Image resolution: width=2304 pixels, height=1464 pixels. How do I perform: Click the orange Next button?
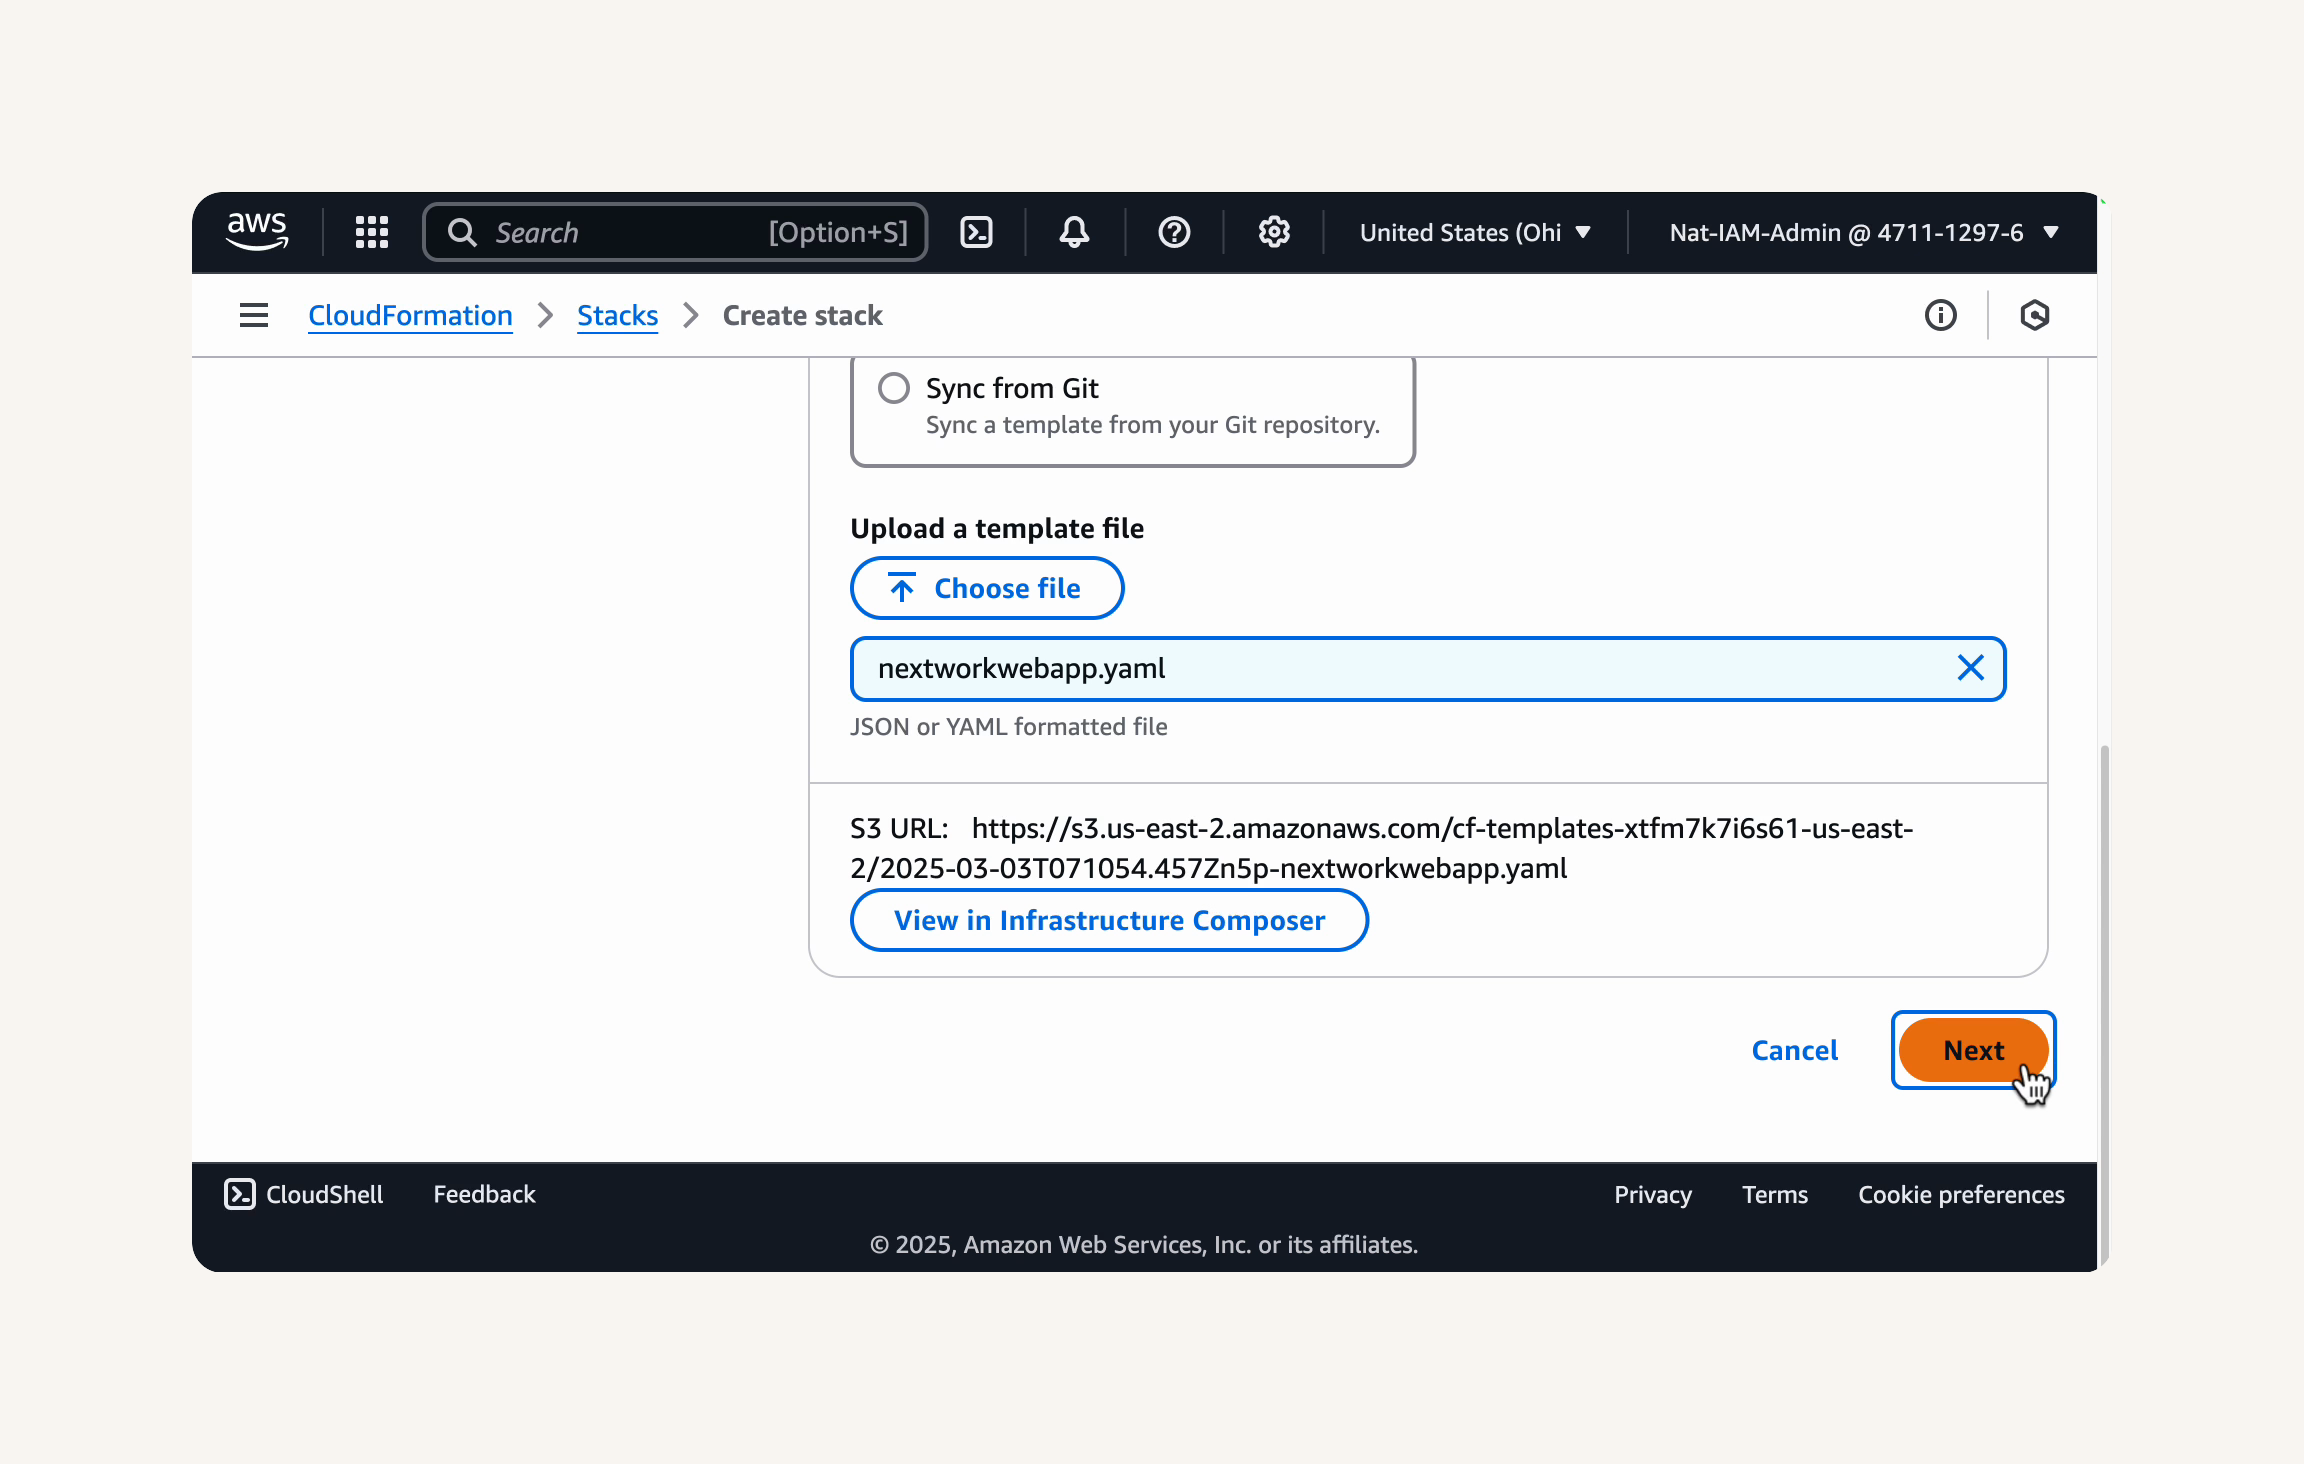coord(1973,1050)
